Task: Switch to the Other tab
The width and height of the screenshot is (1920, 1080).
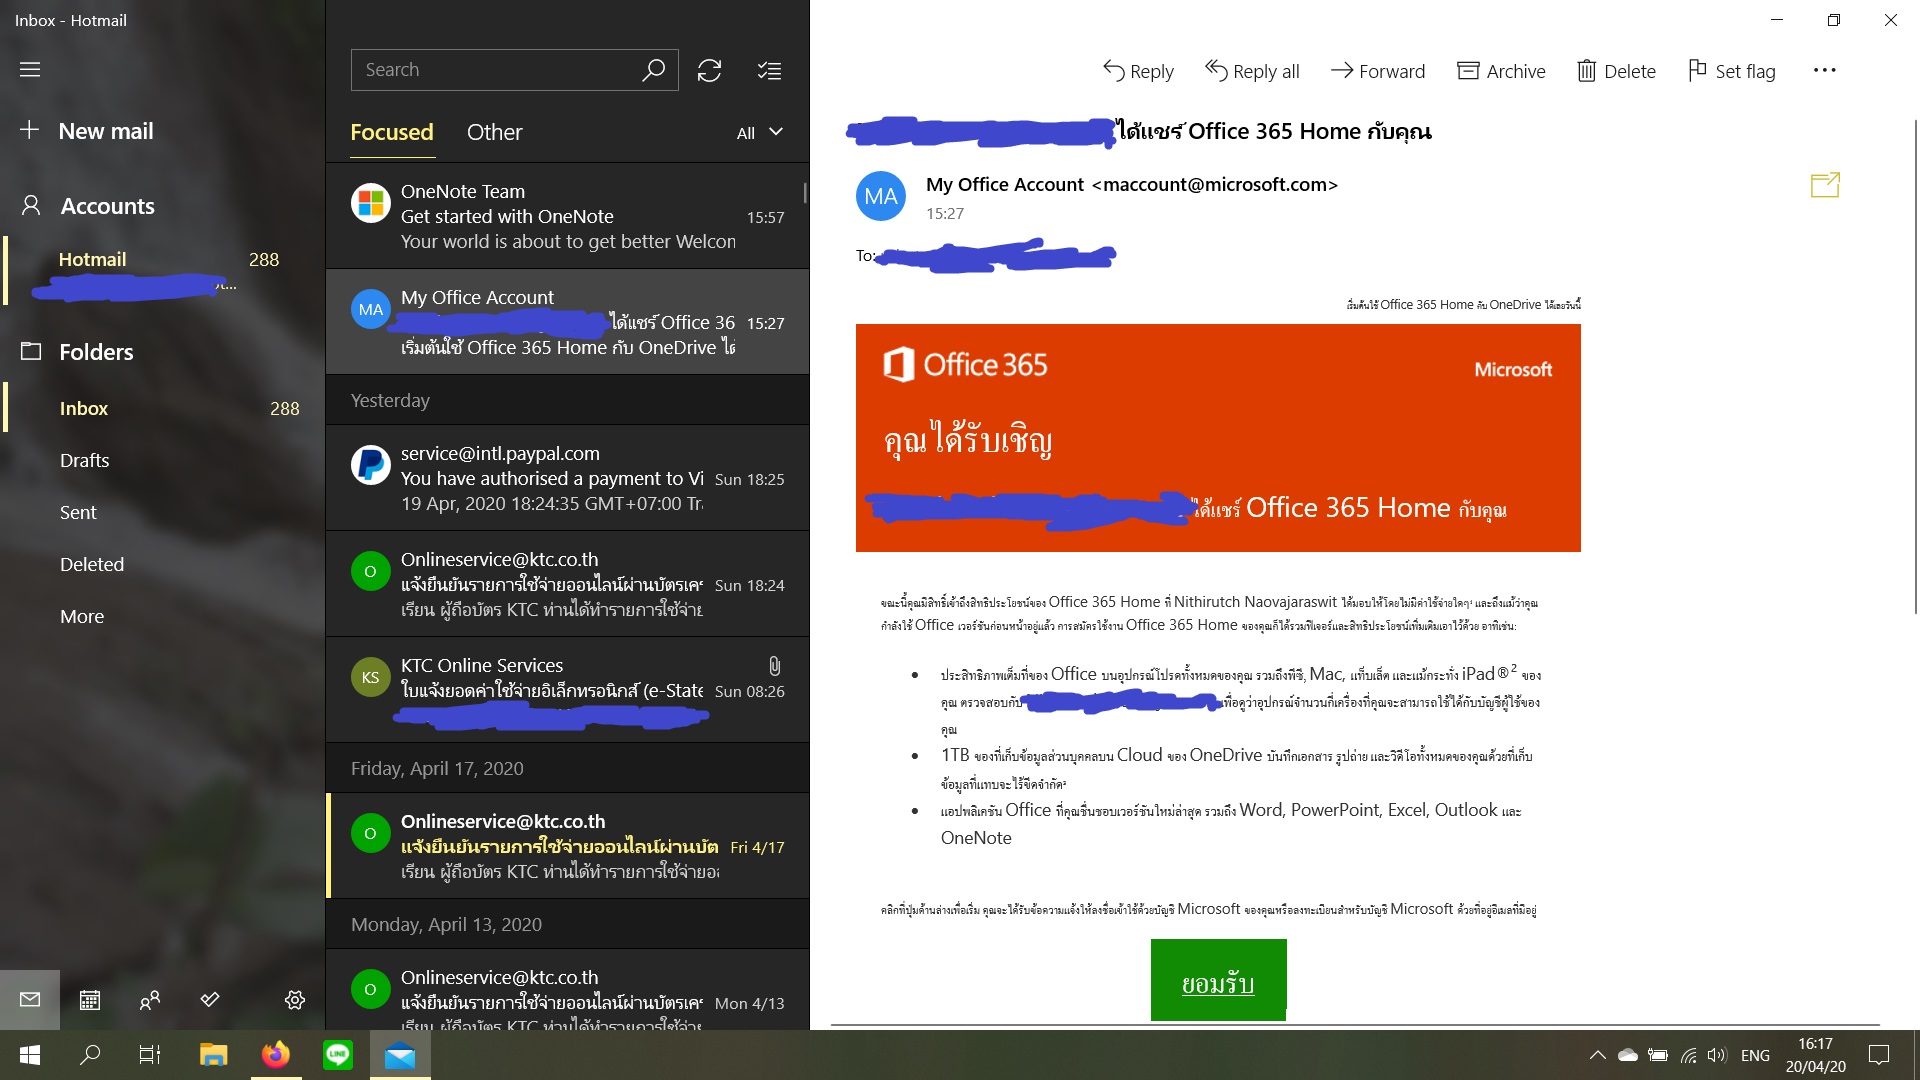Action: (x=495, y=132)
